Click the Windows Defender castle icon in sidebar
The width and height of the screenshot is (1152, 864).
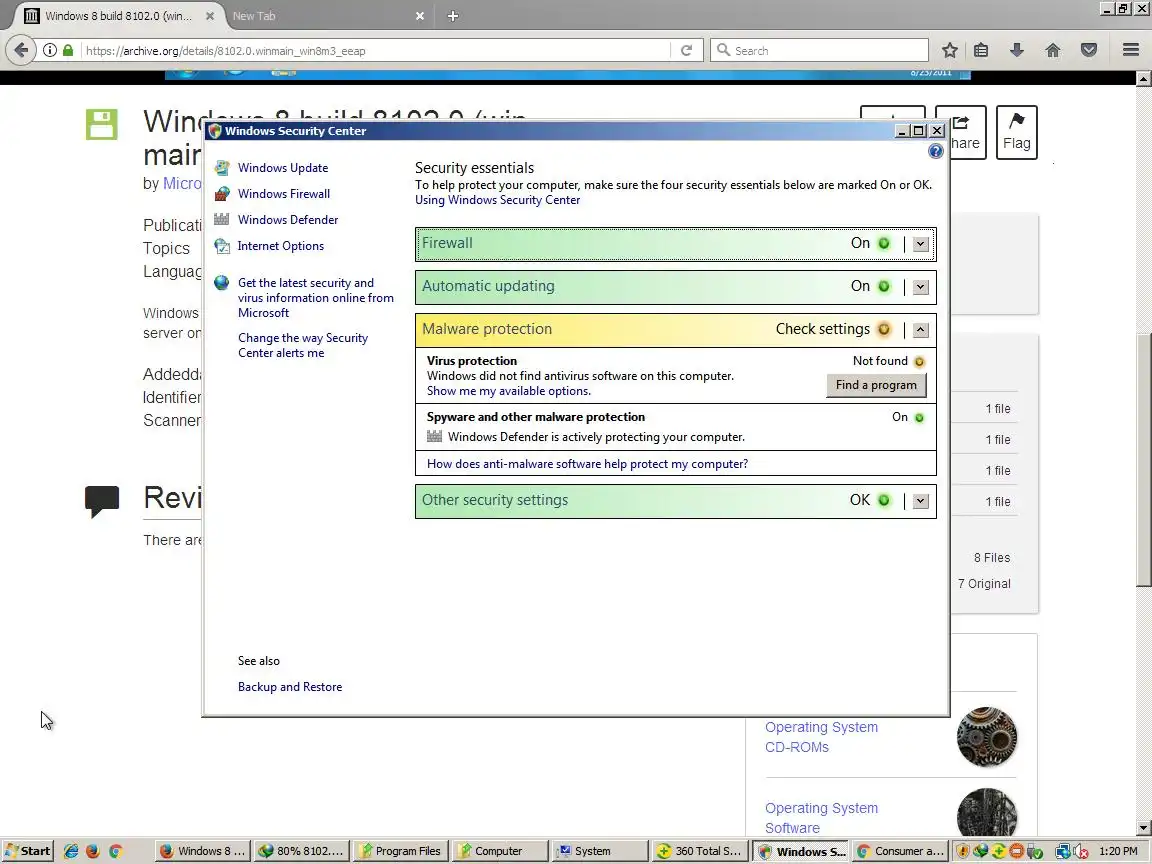[222, 220]
